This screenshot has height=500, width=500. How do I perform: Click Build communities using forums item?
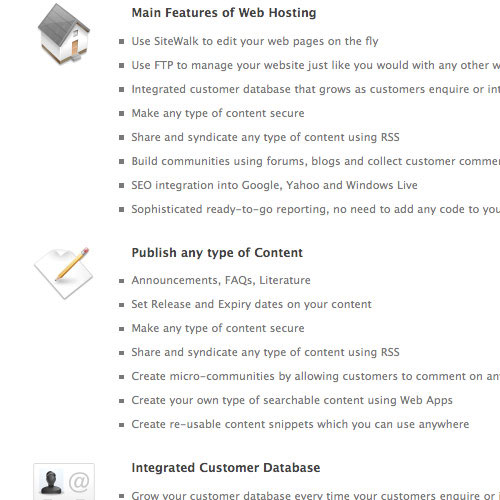coord(315,161)
